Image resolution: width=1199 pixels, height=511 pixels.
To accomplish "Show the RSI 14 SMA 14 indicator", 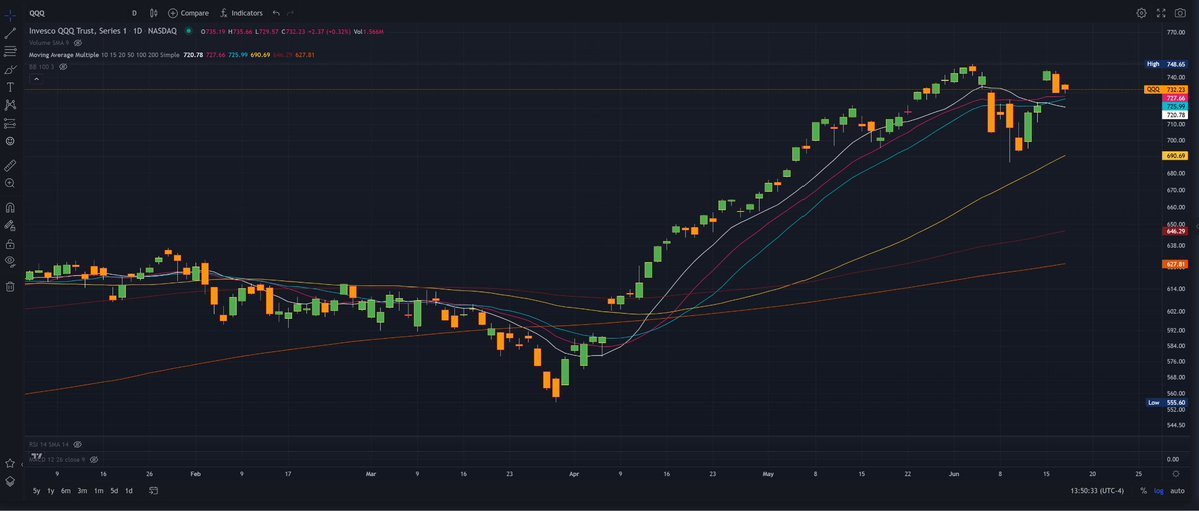I will click(77, 444).
